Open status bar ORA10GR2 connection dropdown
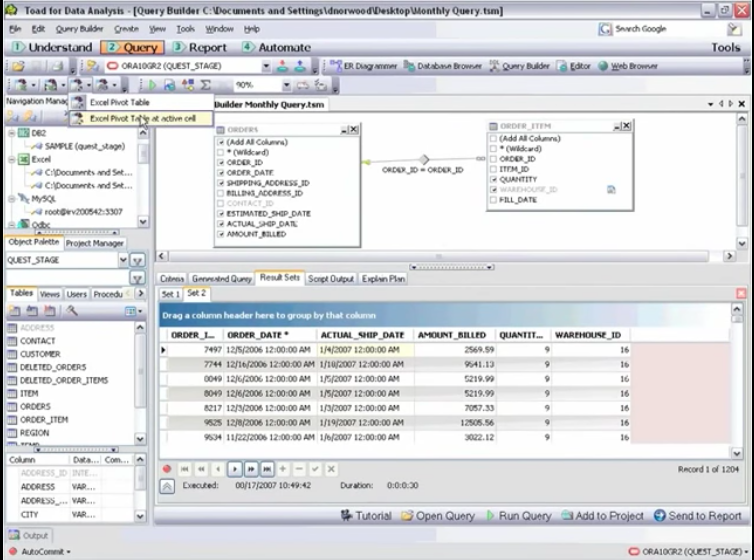 (746, 551)
